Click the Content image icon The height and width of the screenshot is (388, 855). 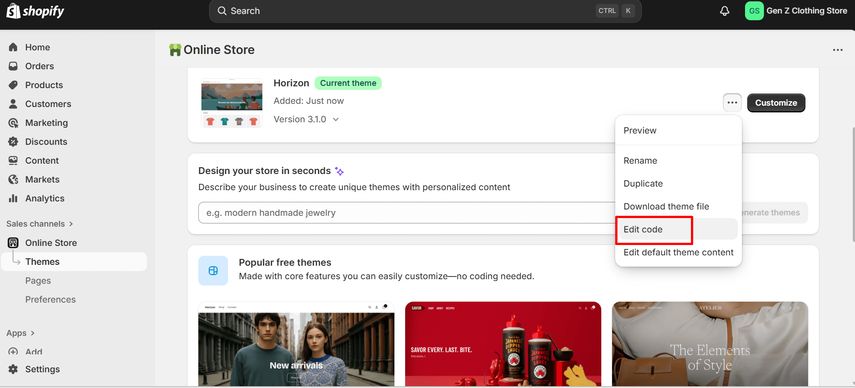point(13,160)
